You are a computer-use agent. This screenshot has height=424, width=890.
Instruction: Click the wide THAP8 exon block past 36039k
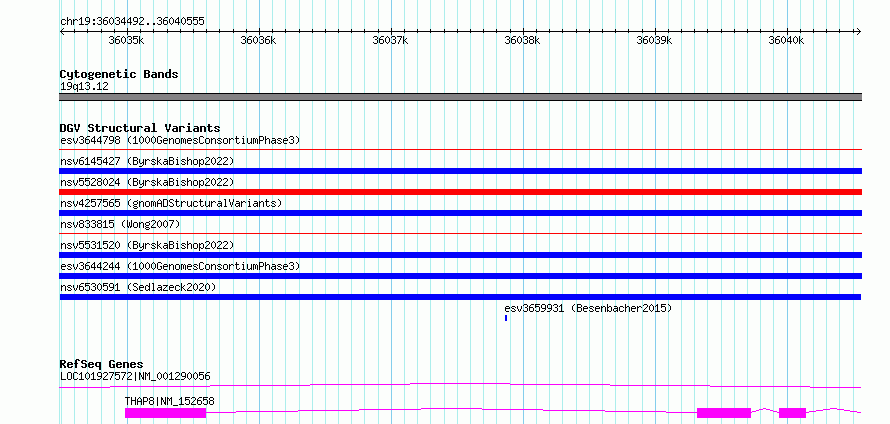(724, 413)
